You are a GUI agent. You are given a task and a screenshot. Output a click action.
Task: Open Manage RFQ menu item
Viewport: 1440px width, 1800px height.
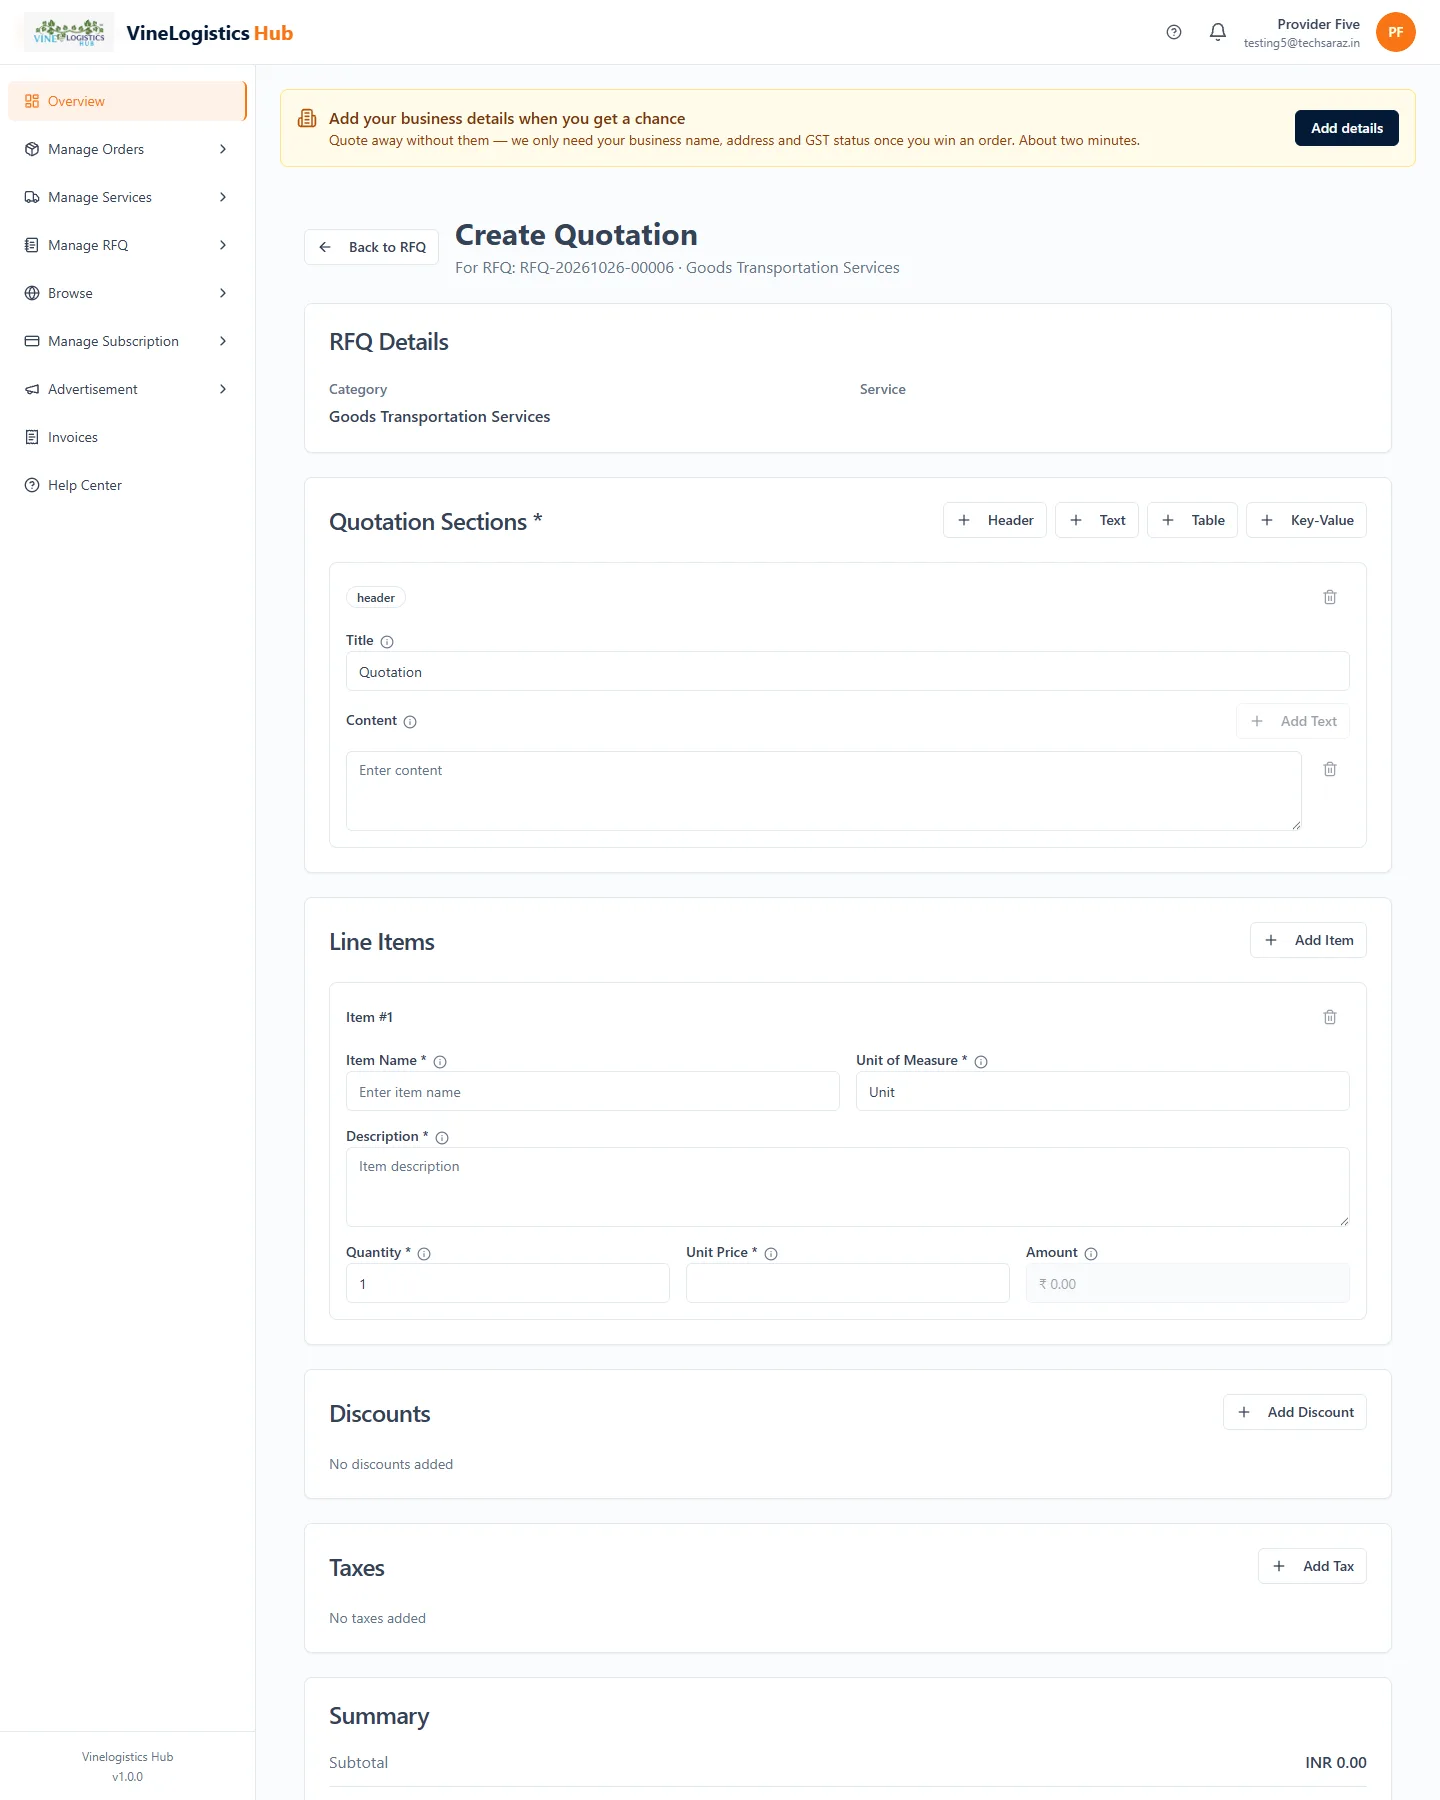tap(127, 245)
